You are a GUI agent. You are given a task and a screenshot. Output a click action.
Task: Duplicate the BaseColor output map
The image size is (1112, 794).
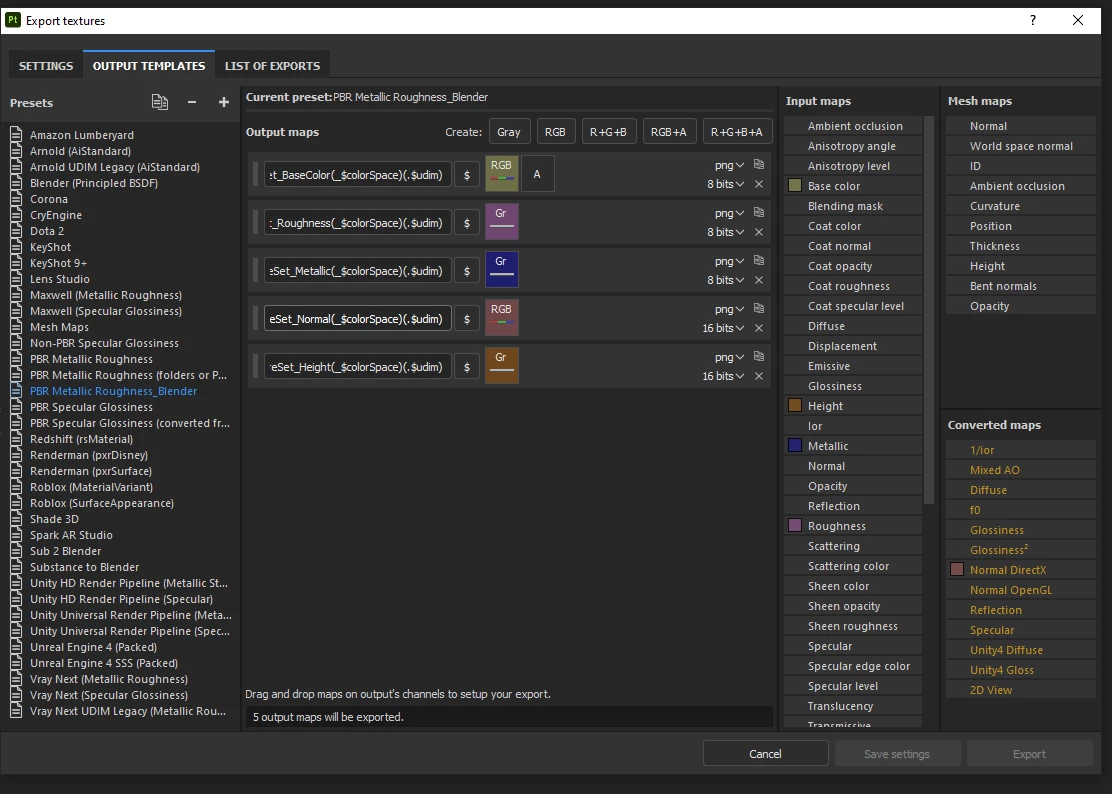[x=759, y=164]
